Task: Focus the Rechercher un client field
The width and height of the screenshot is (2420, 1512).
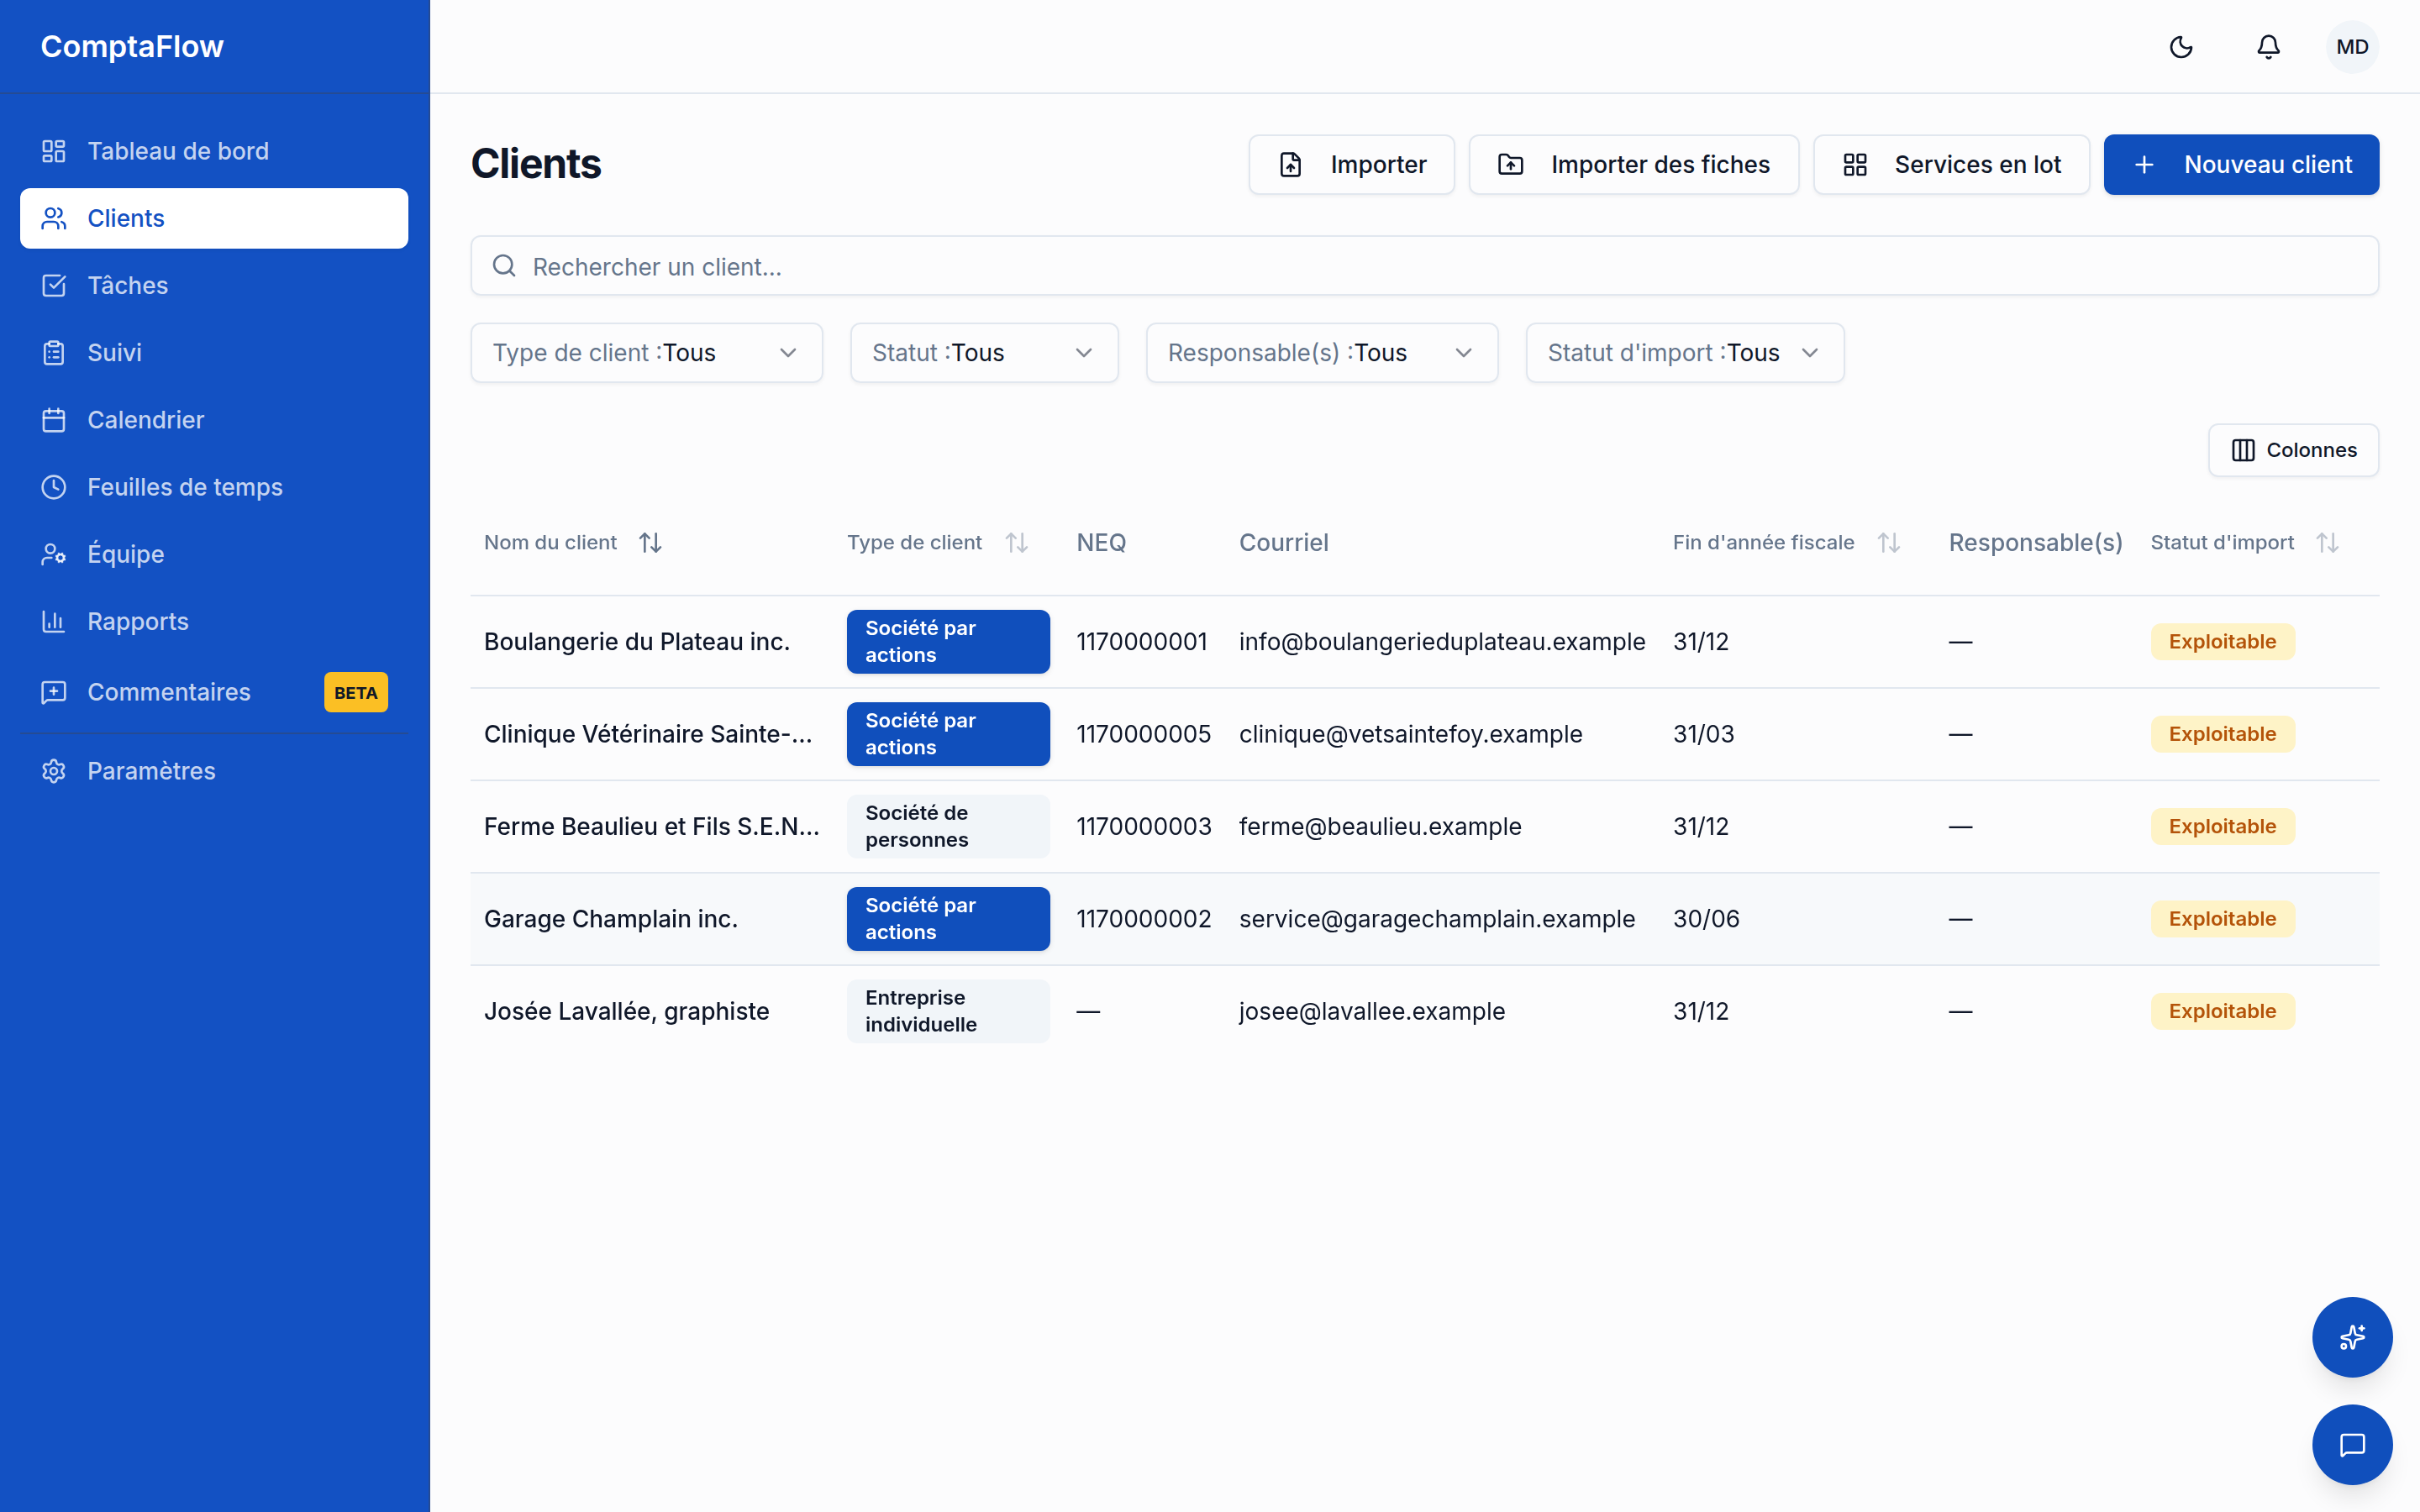Action: pyautogui.click(x=1424, y=266)
